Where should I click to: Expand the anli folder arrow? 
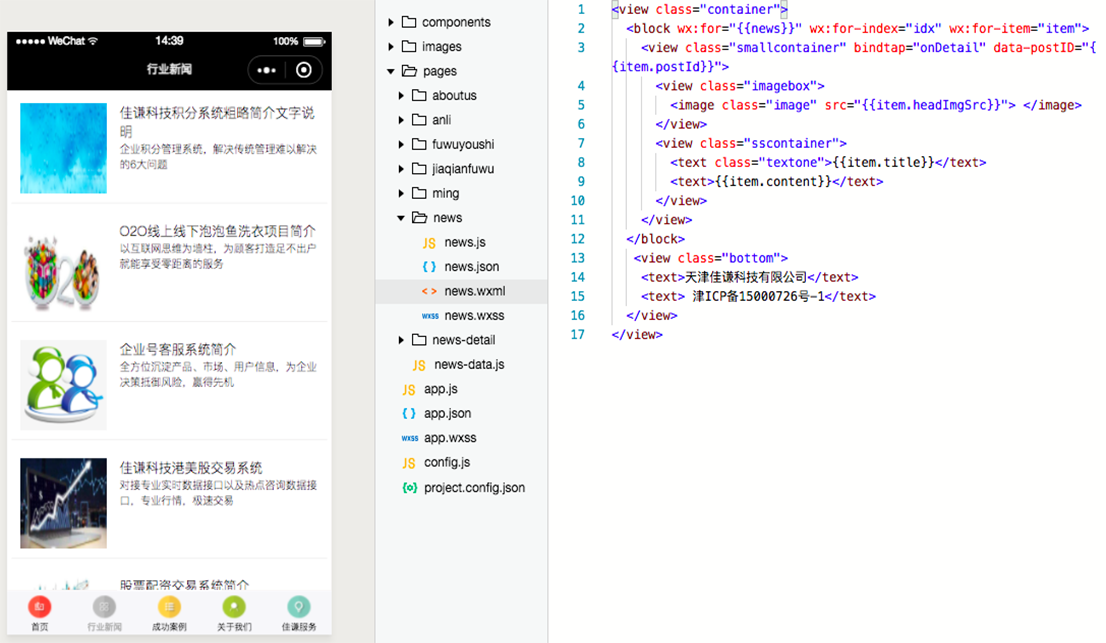coord(401,119)
